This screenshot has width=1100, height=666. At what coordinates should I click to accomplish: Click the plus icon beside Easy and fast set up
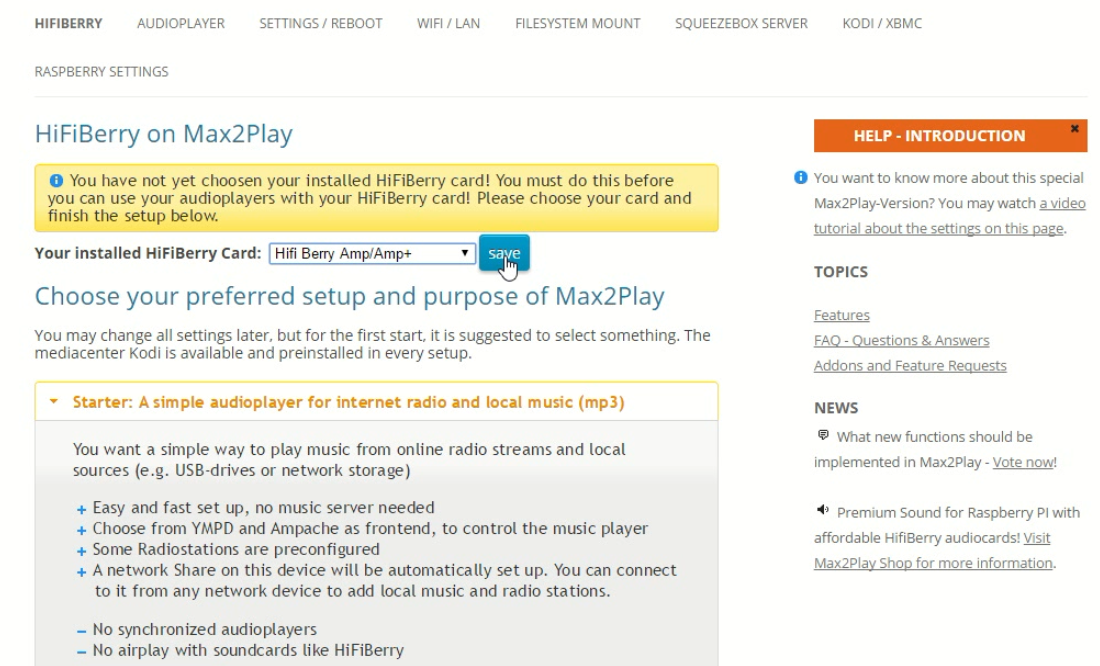81,510
